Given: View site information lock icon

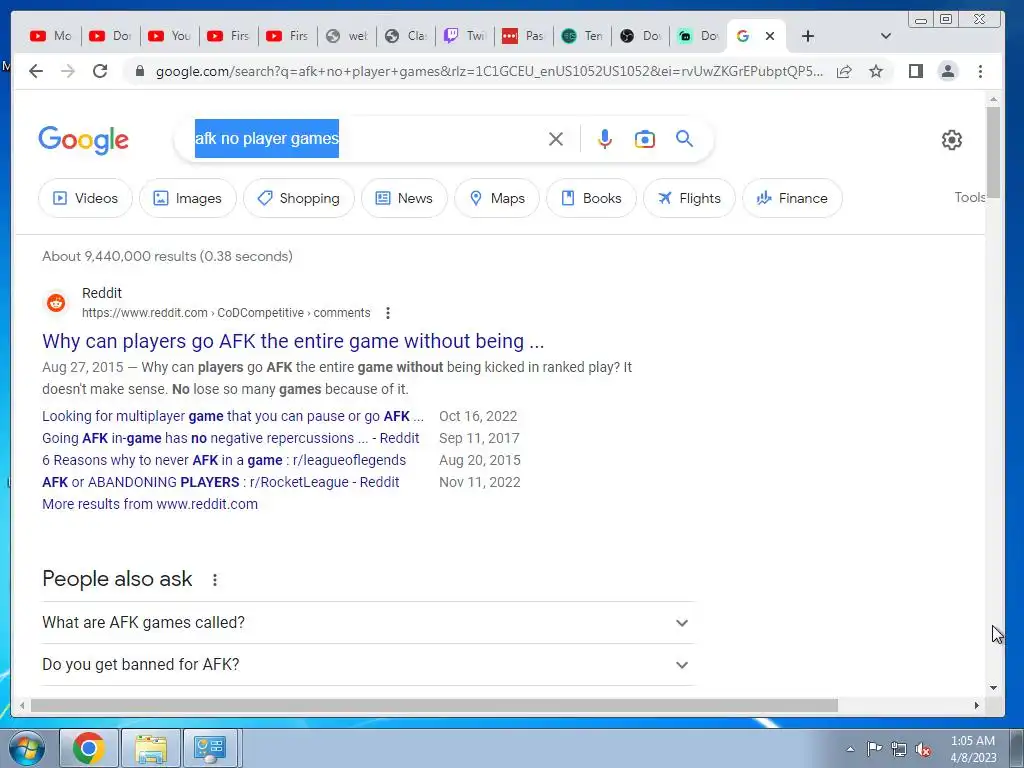Looking at the screenshot, I should point(139,71).
